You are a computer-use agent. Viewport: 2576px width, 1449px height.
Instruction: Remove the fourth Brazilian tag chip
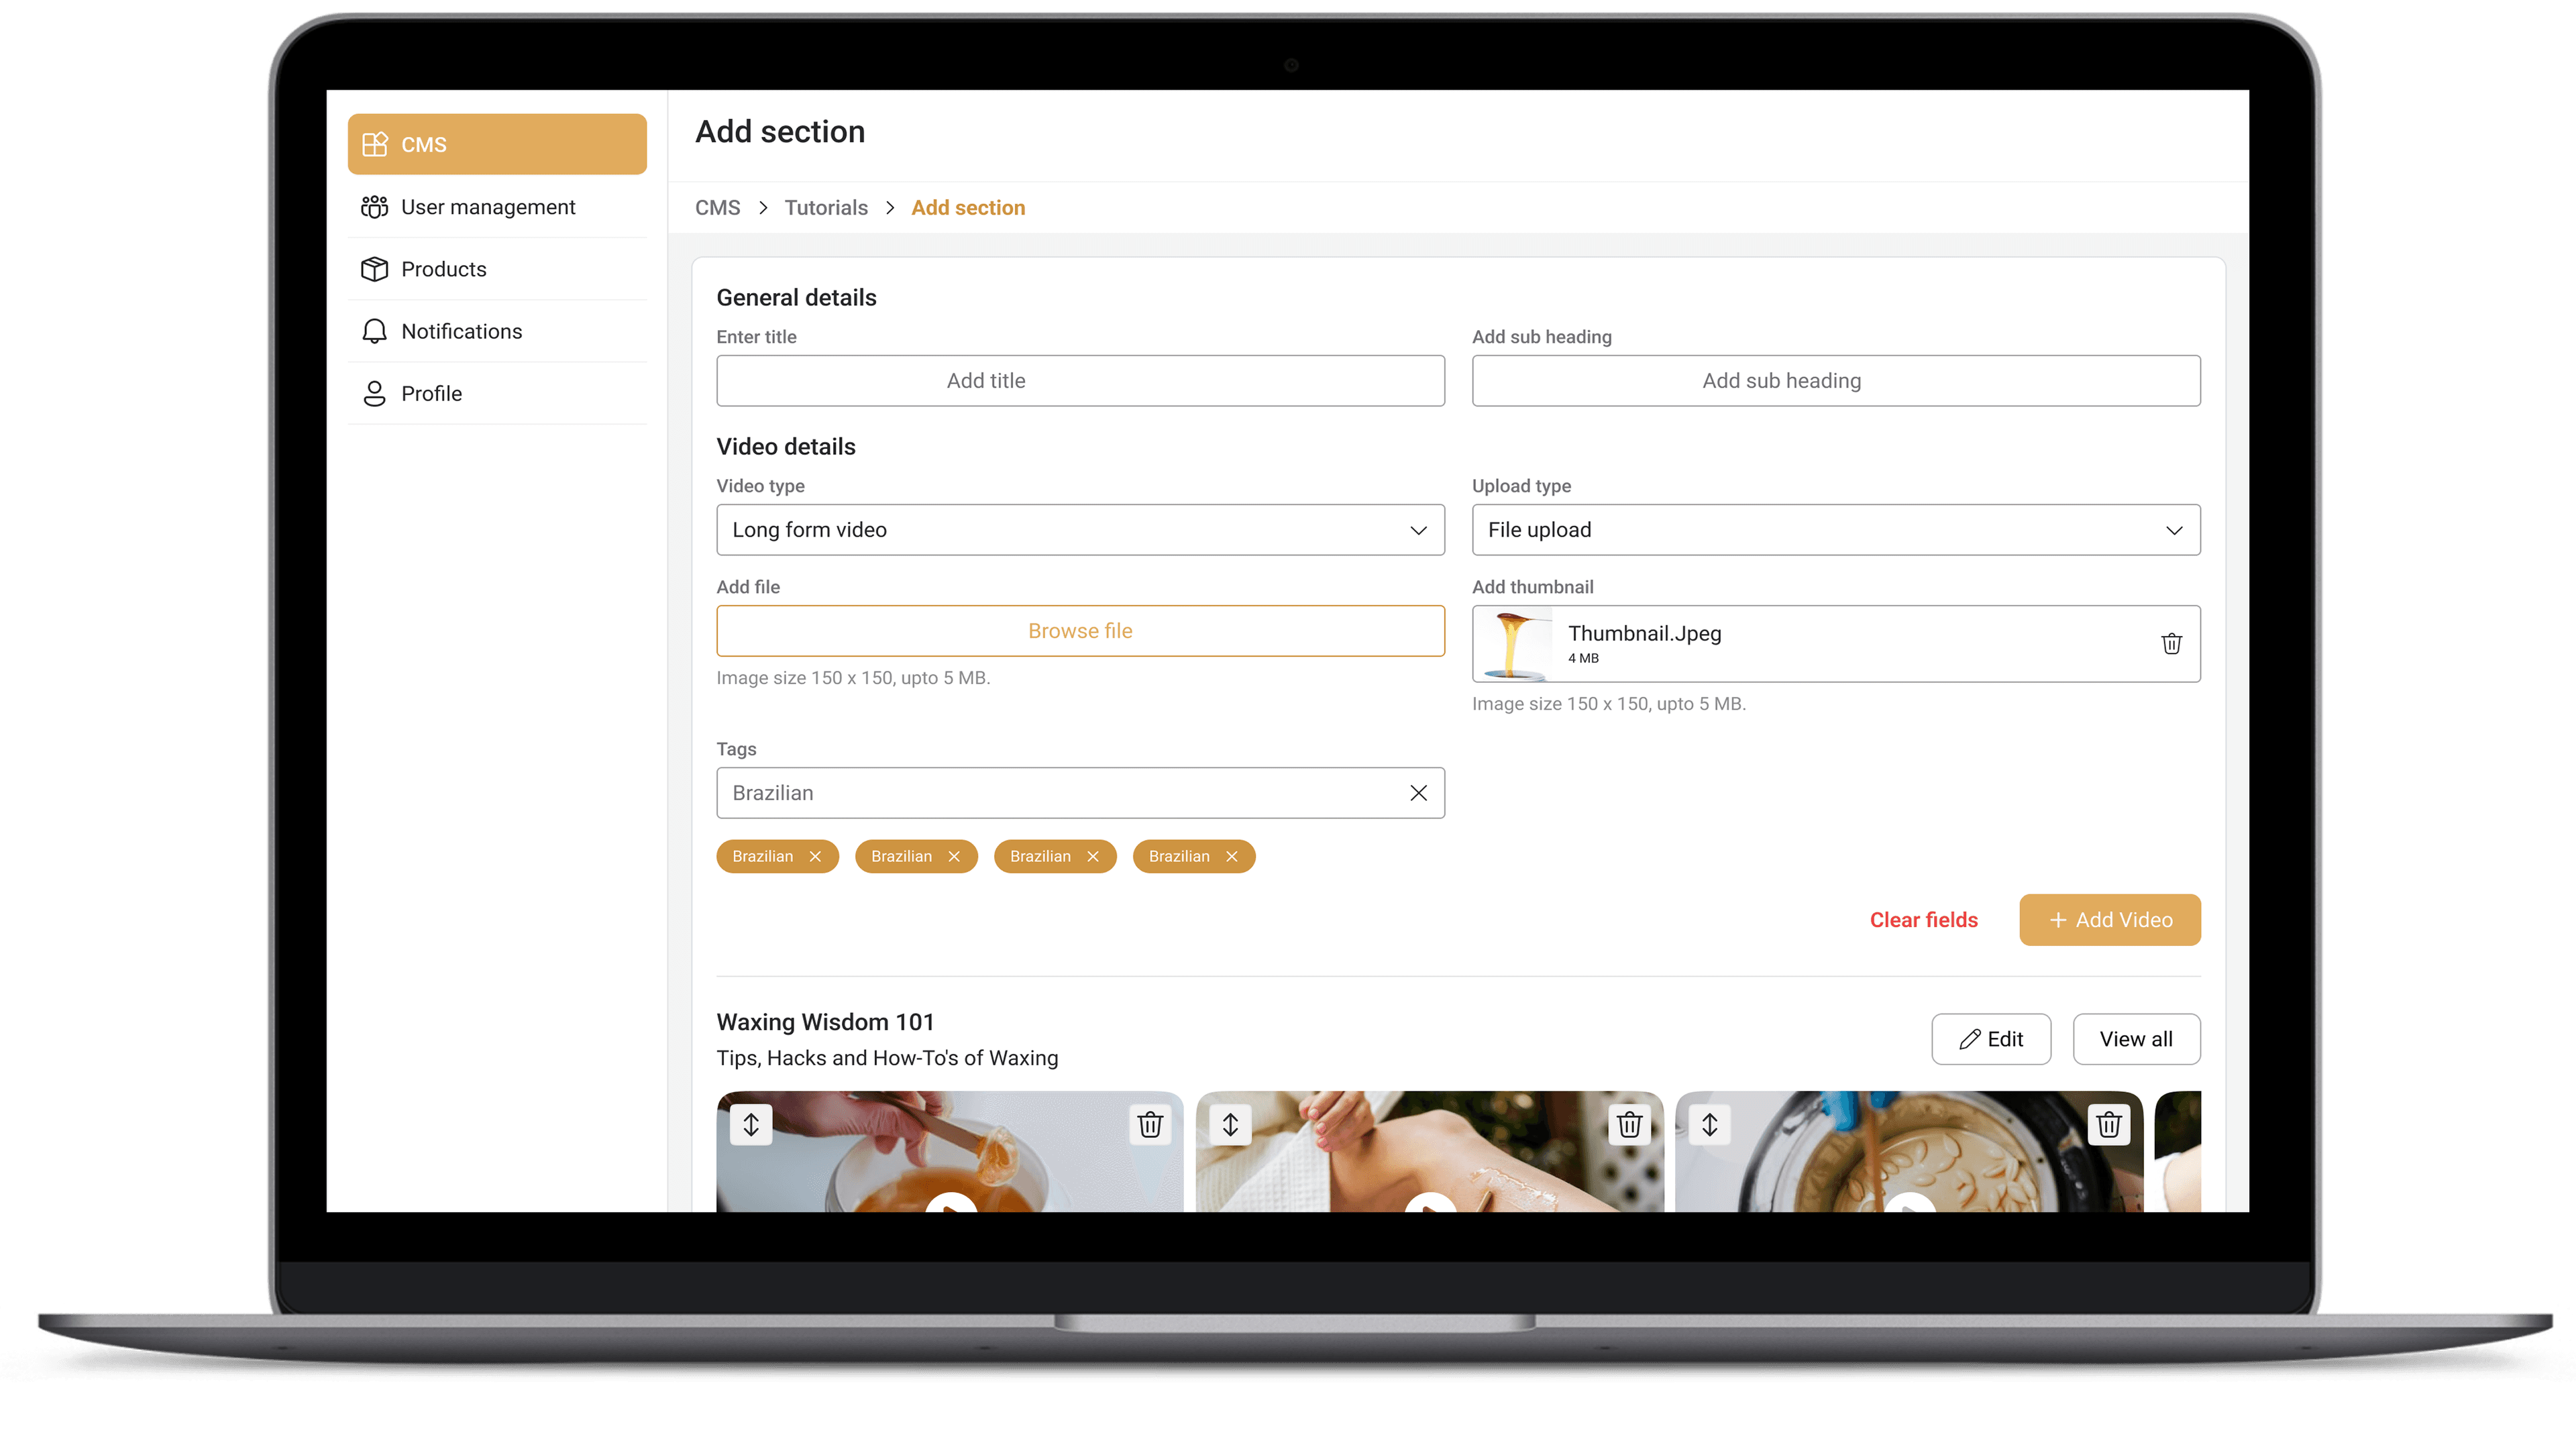click(x=1232, y=856)
